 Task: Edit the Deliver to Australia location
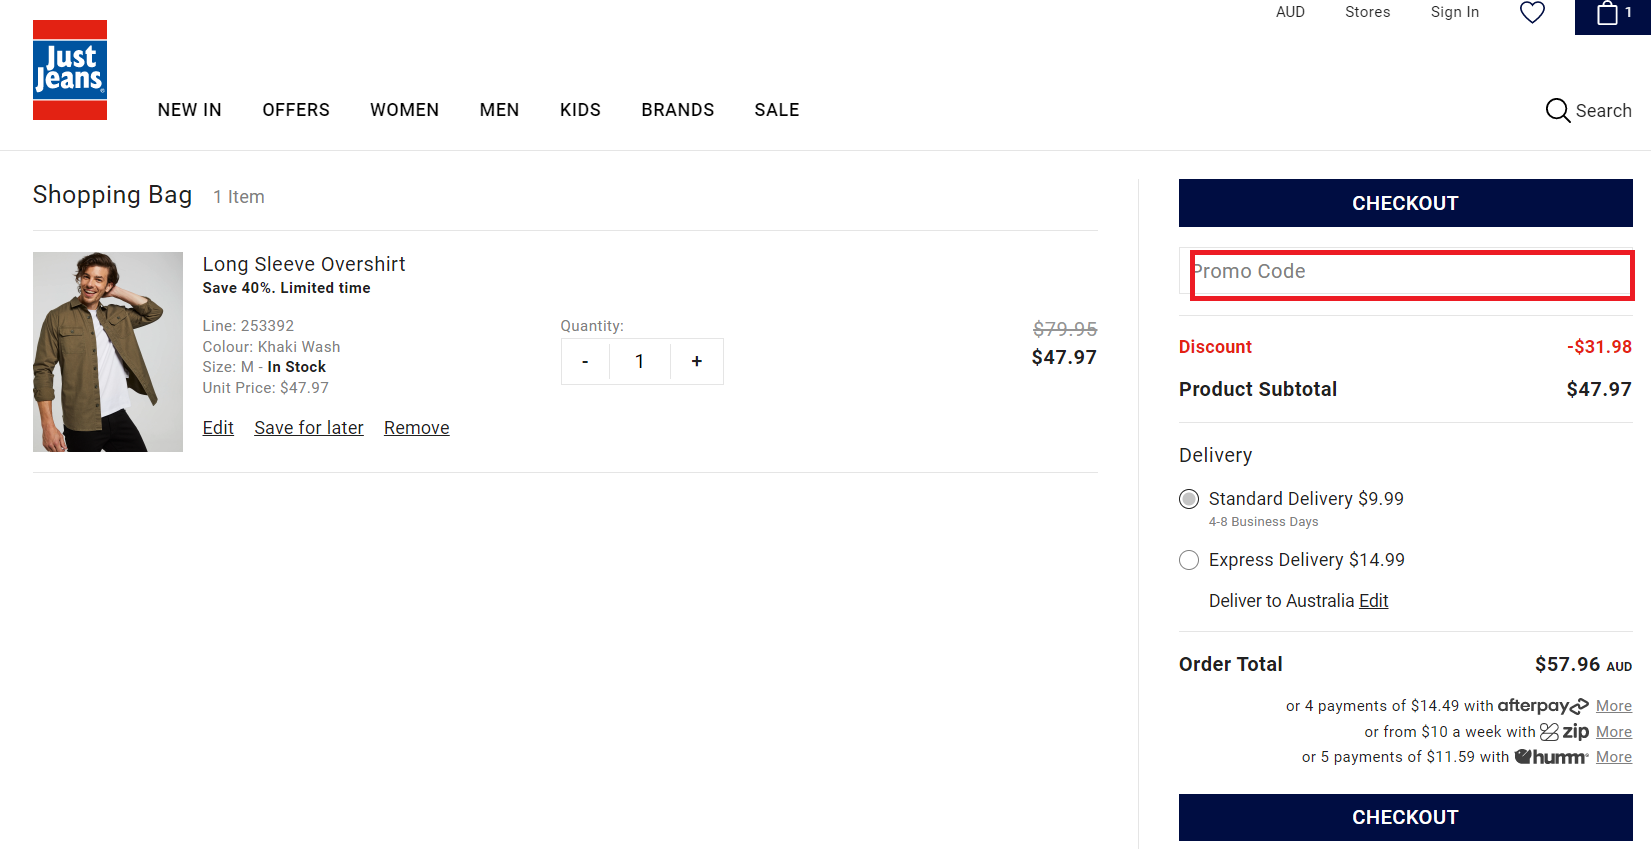pyautogui.click(x=1373, y=601)
